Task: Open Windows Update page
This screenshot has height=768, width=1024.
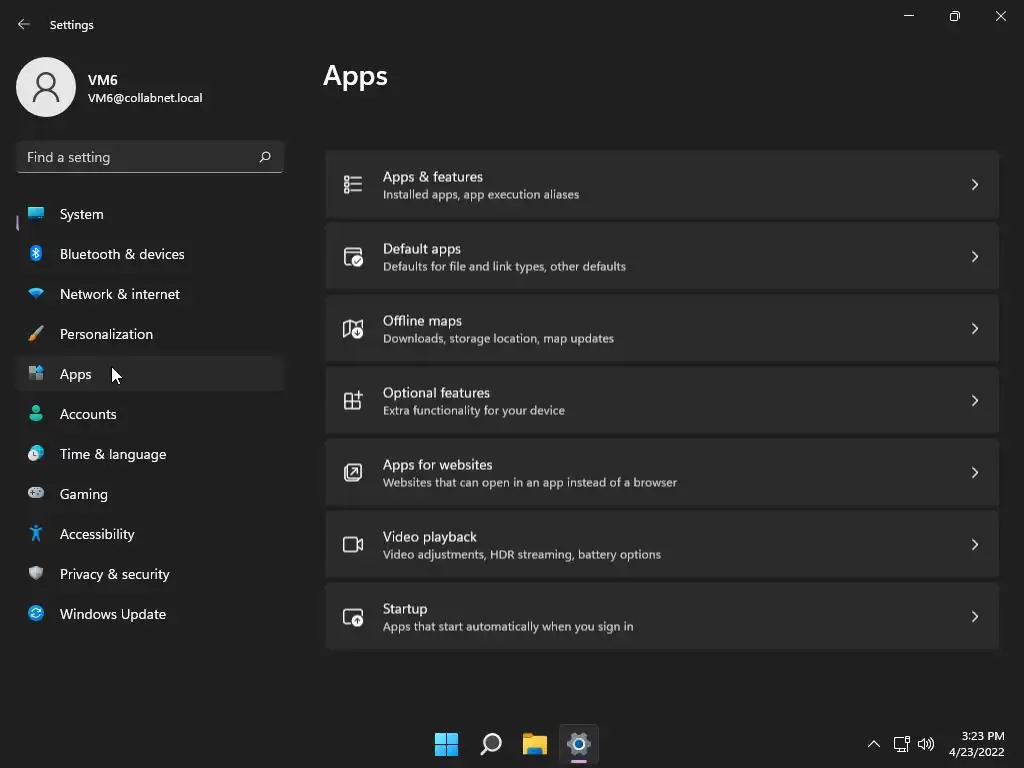Action: pyautogui.click(x=150, y=614)
